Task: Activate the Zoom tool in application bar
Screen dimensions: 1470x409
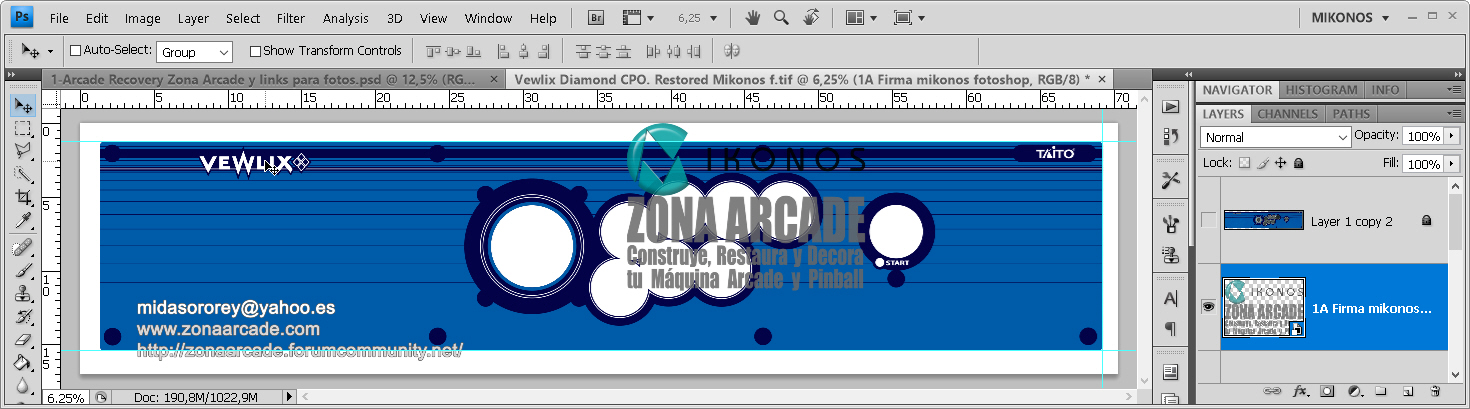Action: tap(781, 18)
